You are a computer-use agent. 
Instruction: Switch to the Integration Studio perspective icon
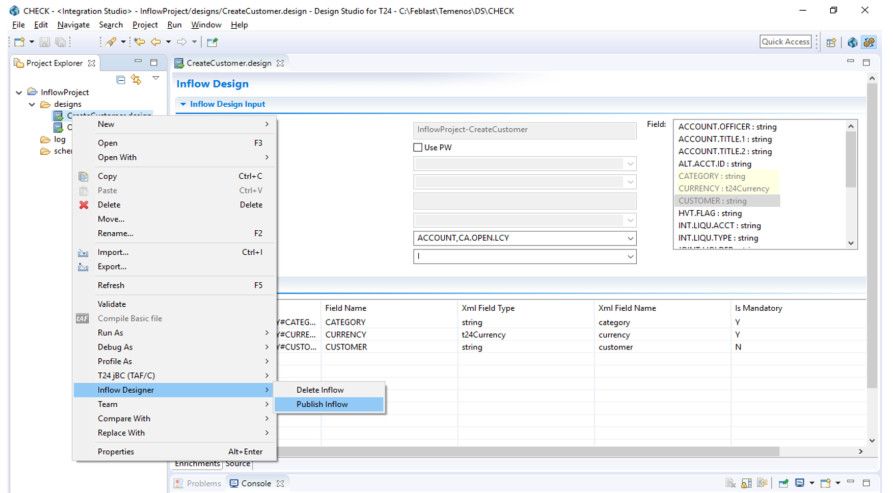coord(869,42)
